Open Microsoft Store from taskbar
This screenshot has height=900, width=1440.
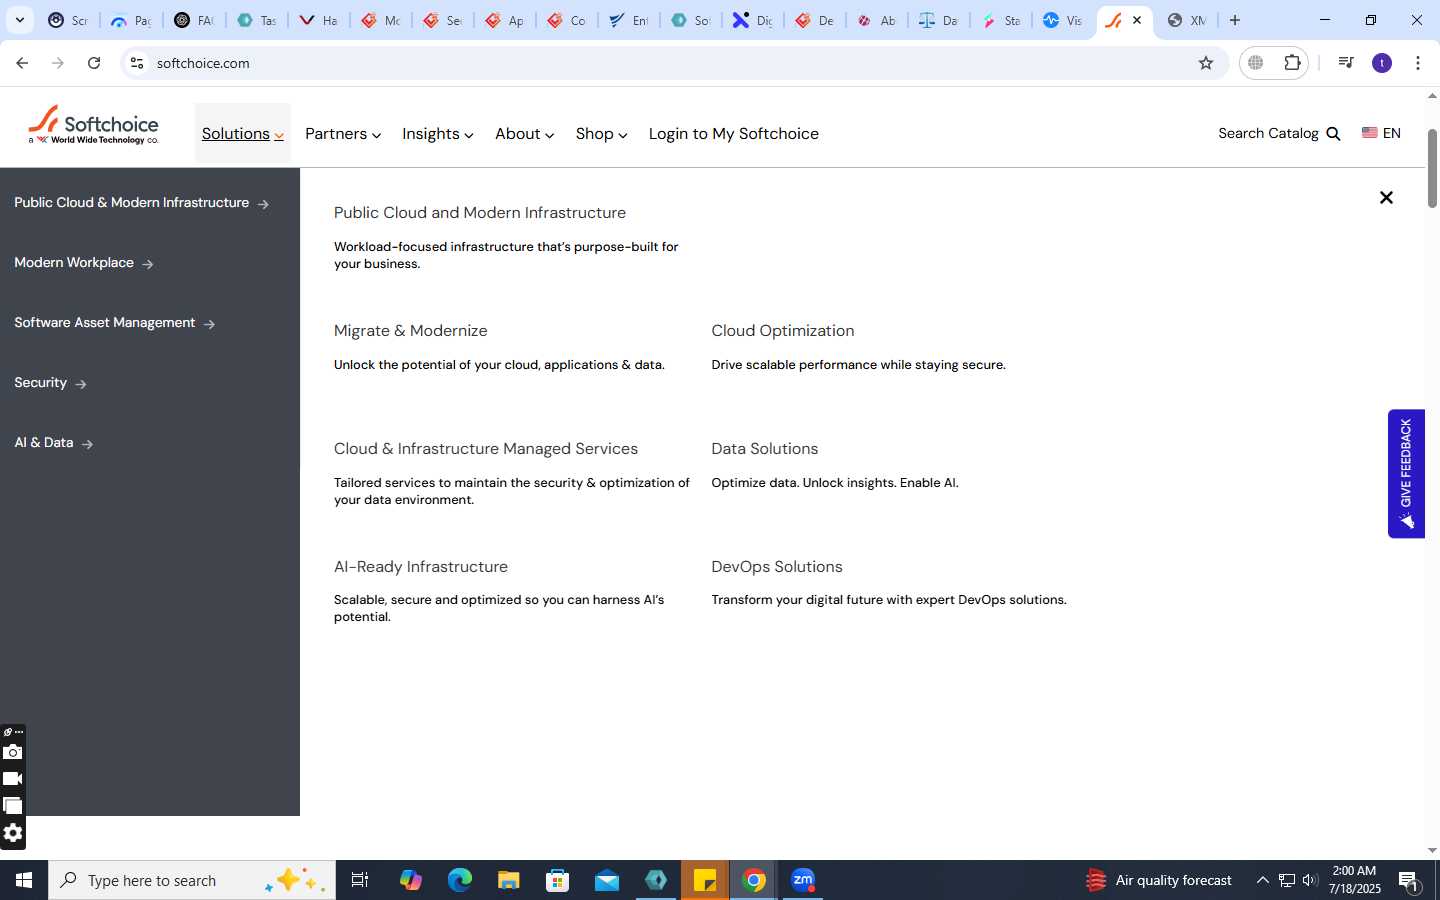tap(558, 880)
